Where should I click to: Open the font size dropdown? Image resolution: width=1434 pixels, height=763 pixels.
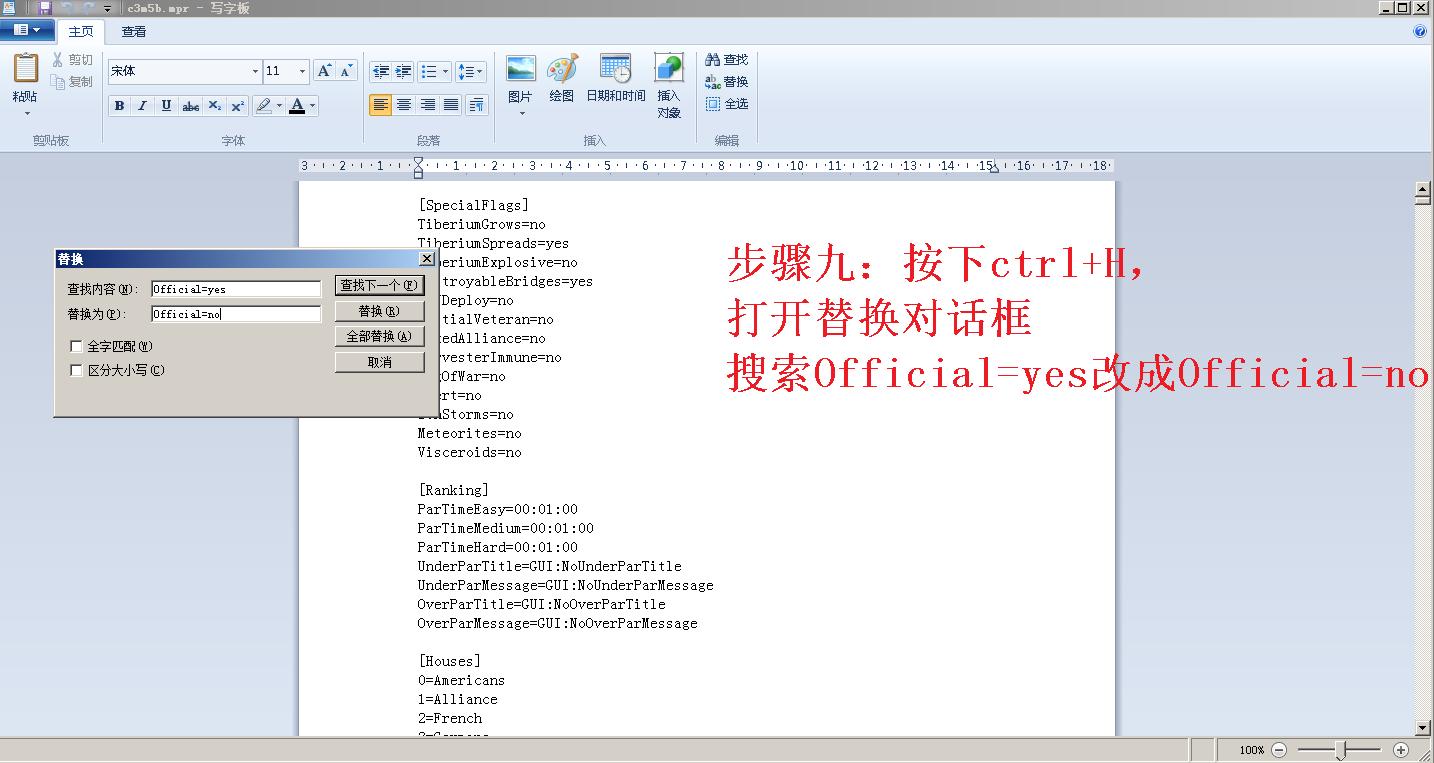[302, 72]
